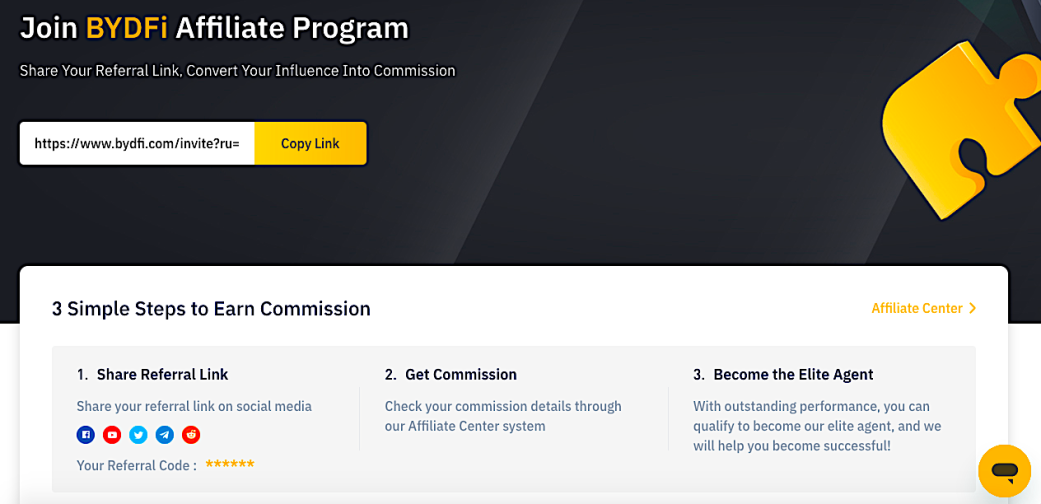Click the Your Referral Code label
1041x504 pixels.
click(x=137, y=465)
